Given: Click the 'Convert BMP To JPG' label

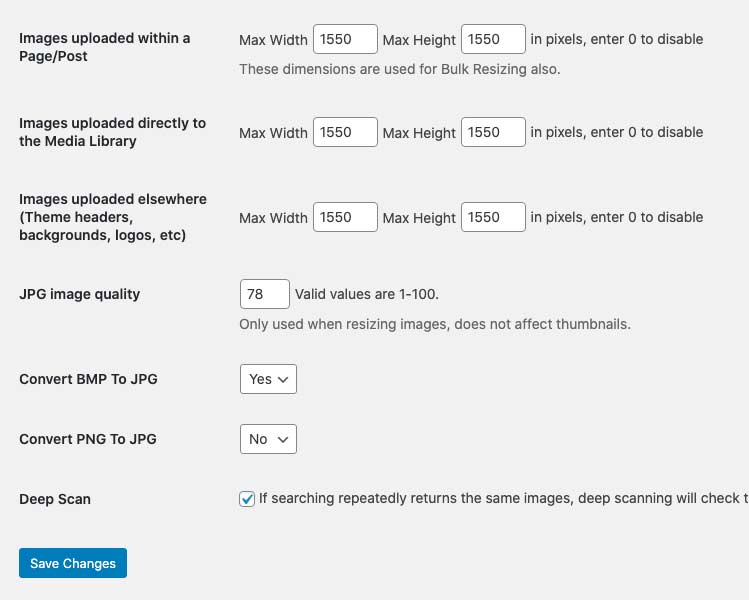Looking at the screenshot, I should coord(88,379).
